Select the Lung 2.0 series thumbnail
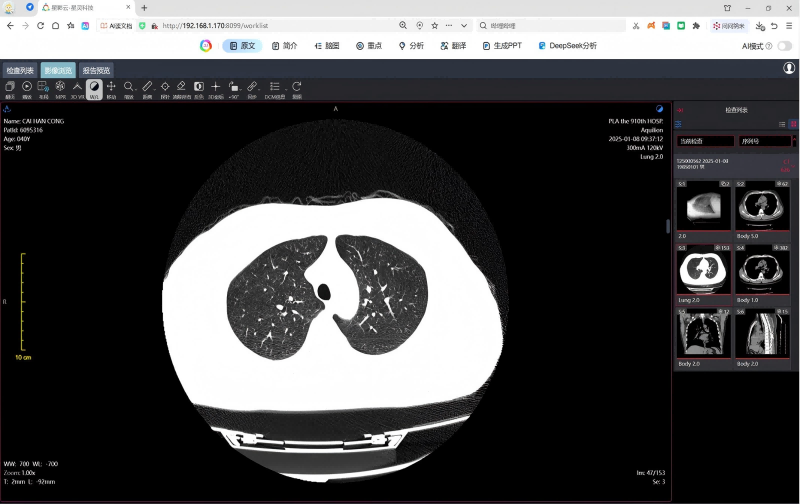The height and width of the screenshot is (504, 800). click(x=703, y=267)
